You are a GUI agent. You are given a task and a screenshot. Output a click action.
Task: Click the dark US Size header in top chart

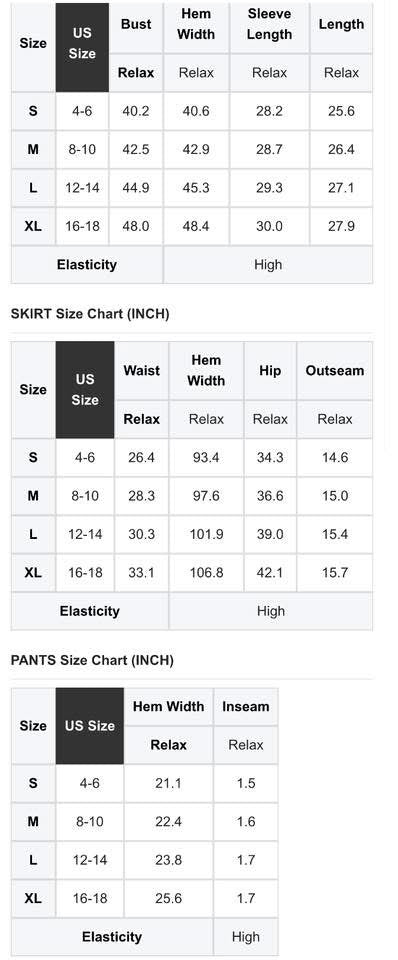pos(82,48)
